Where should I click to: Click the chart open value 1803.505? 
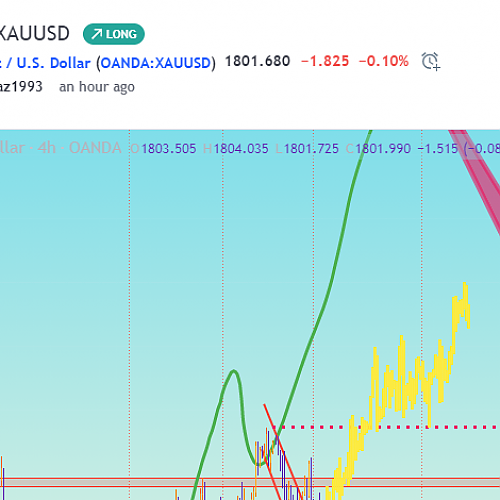tap(169, 149)
